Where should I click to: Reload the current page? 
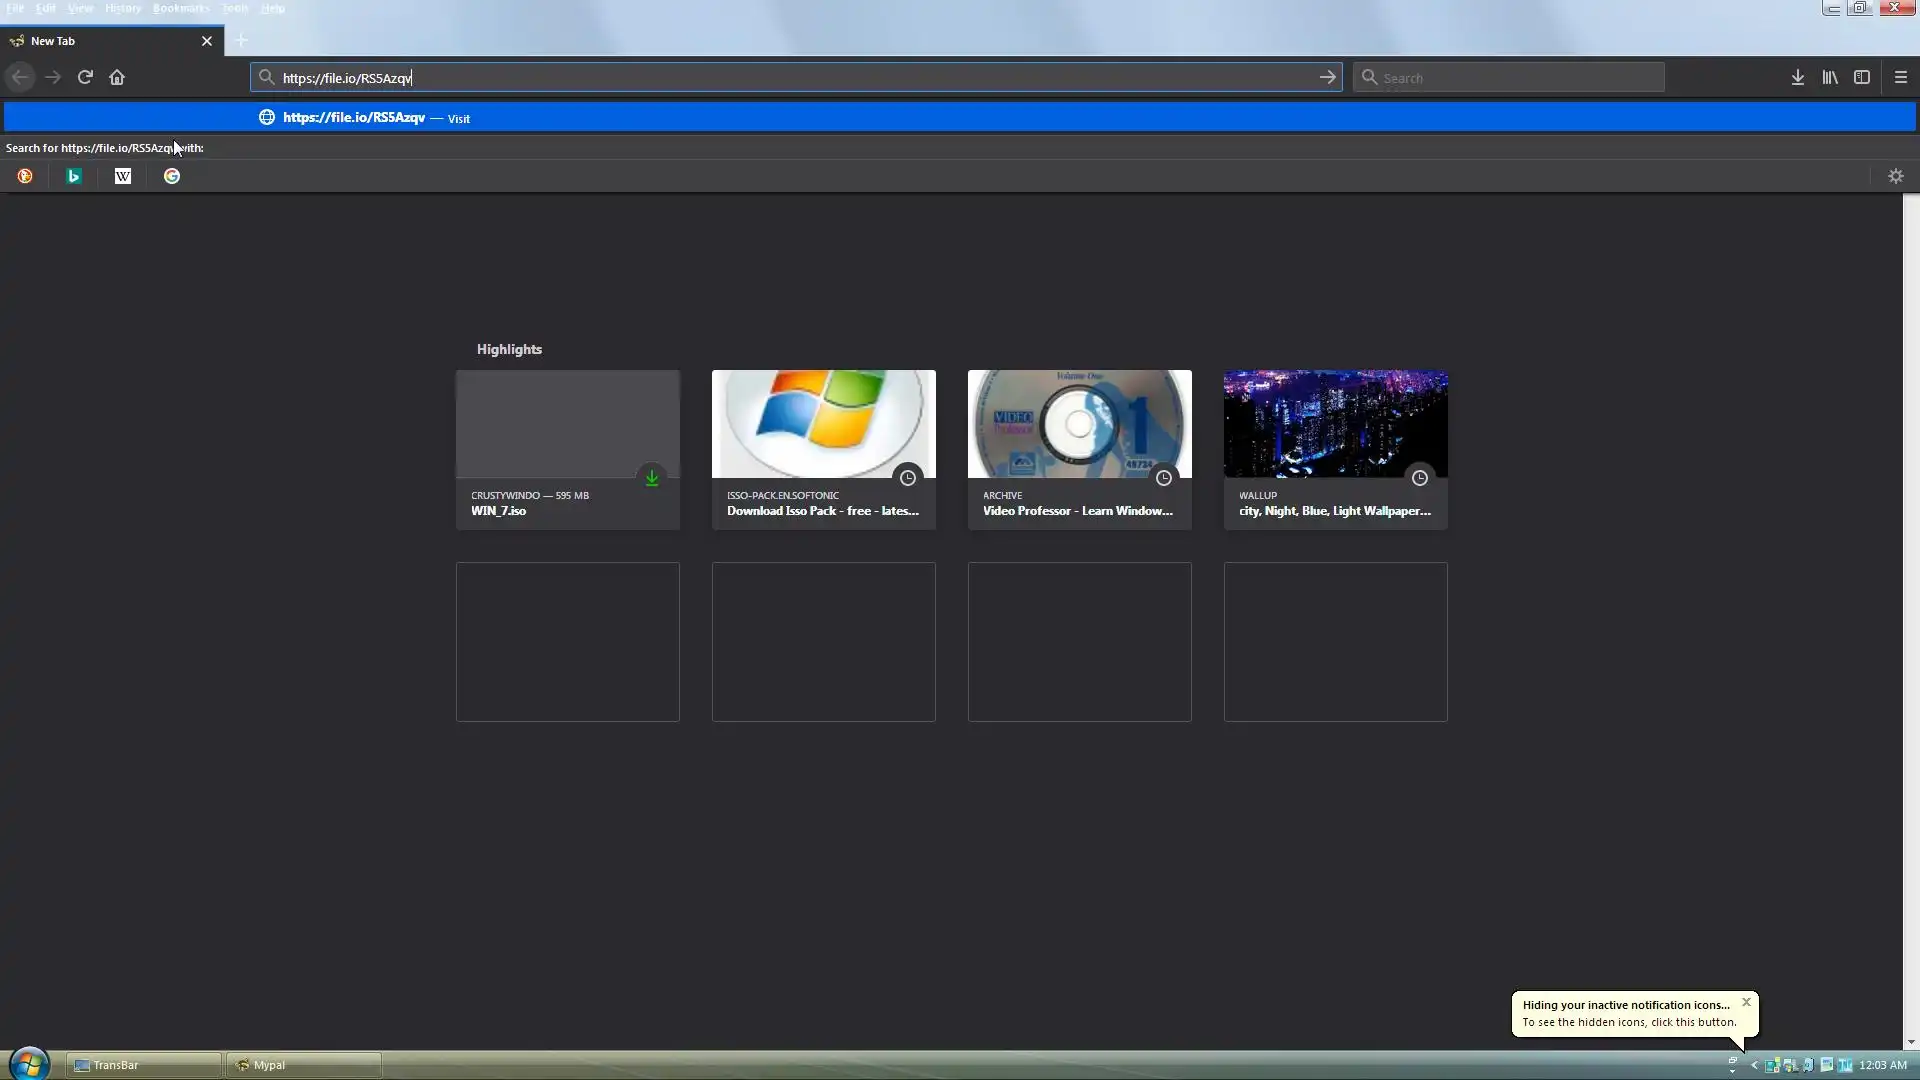(85, 77)
